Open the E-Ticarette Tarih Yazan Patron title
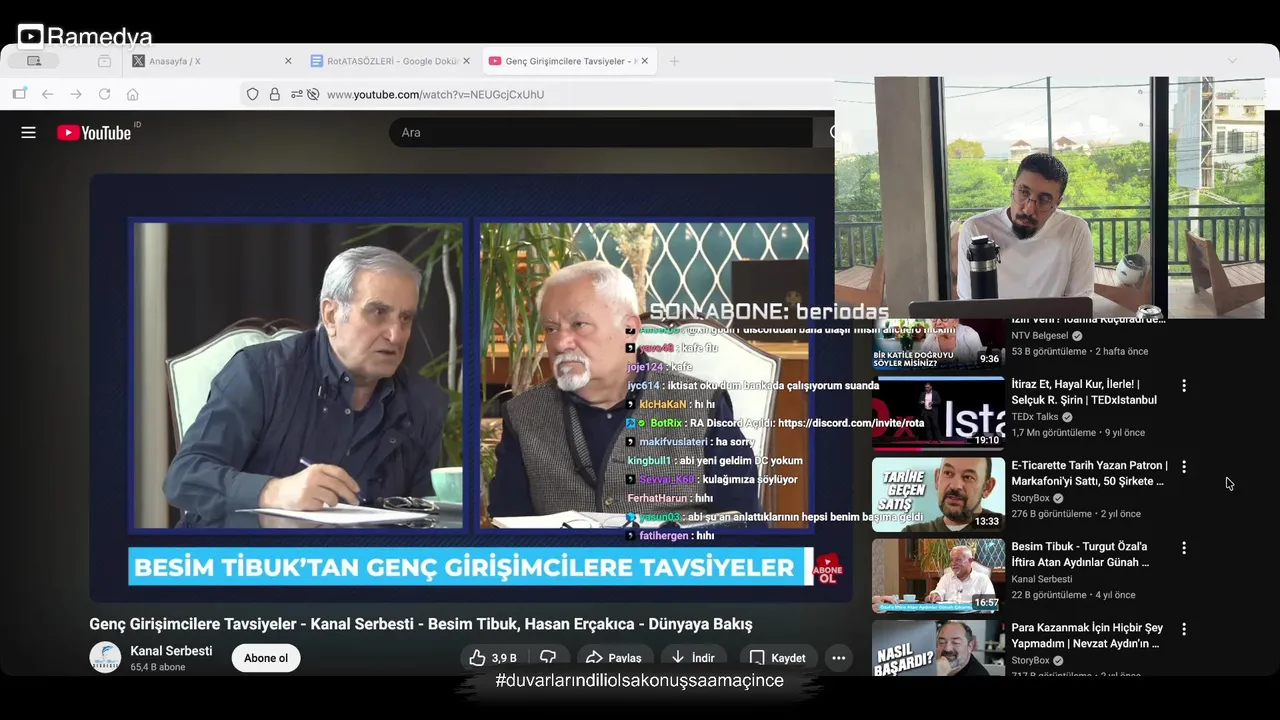The width and height of the screenshot is (1280, 720). pos(1089,473)
